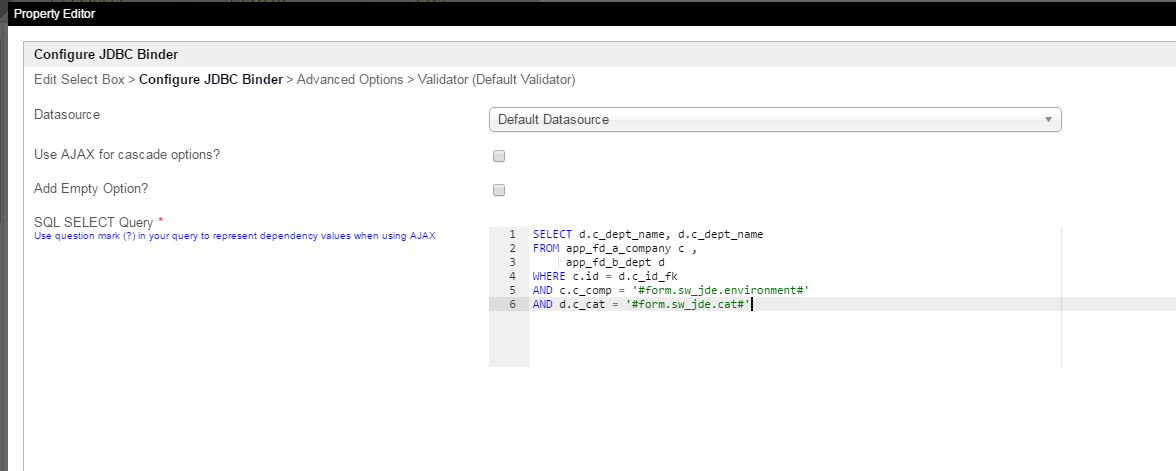
Task: Click the empty editor area below line 6
Action: 790,340
